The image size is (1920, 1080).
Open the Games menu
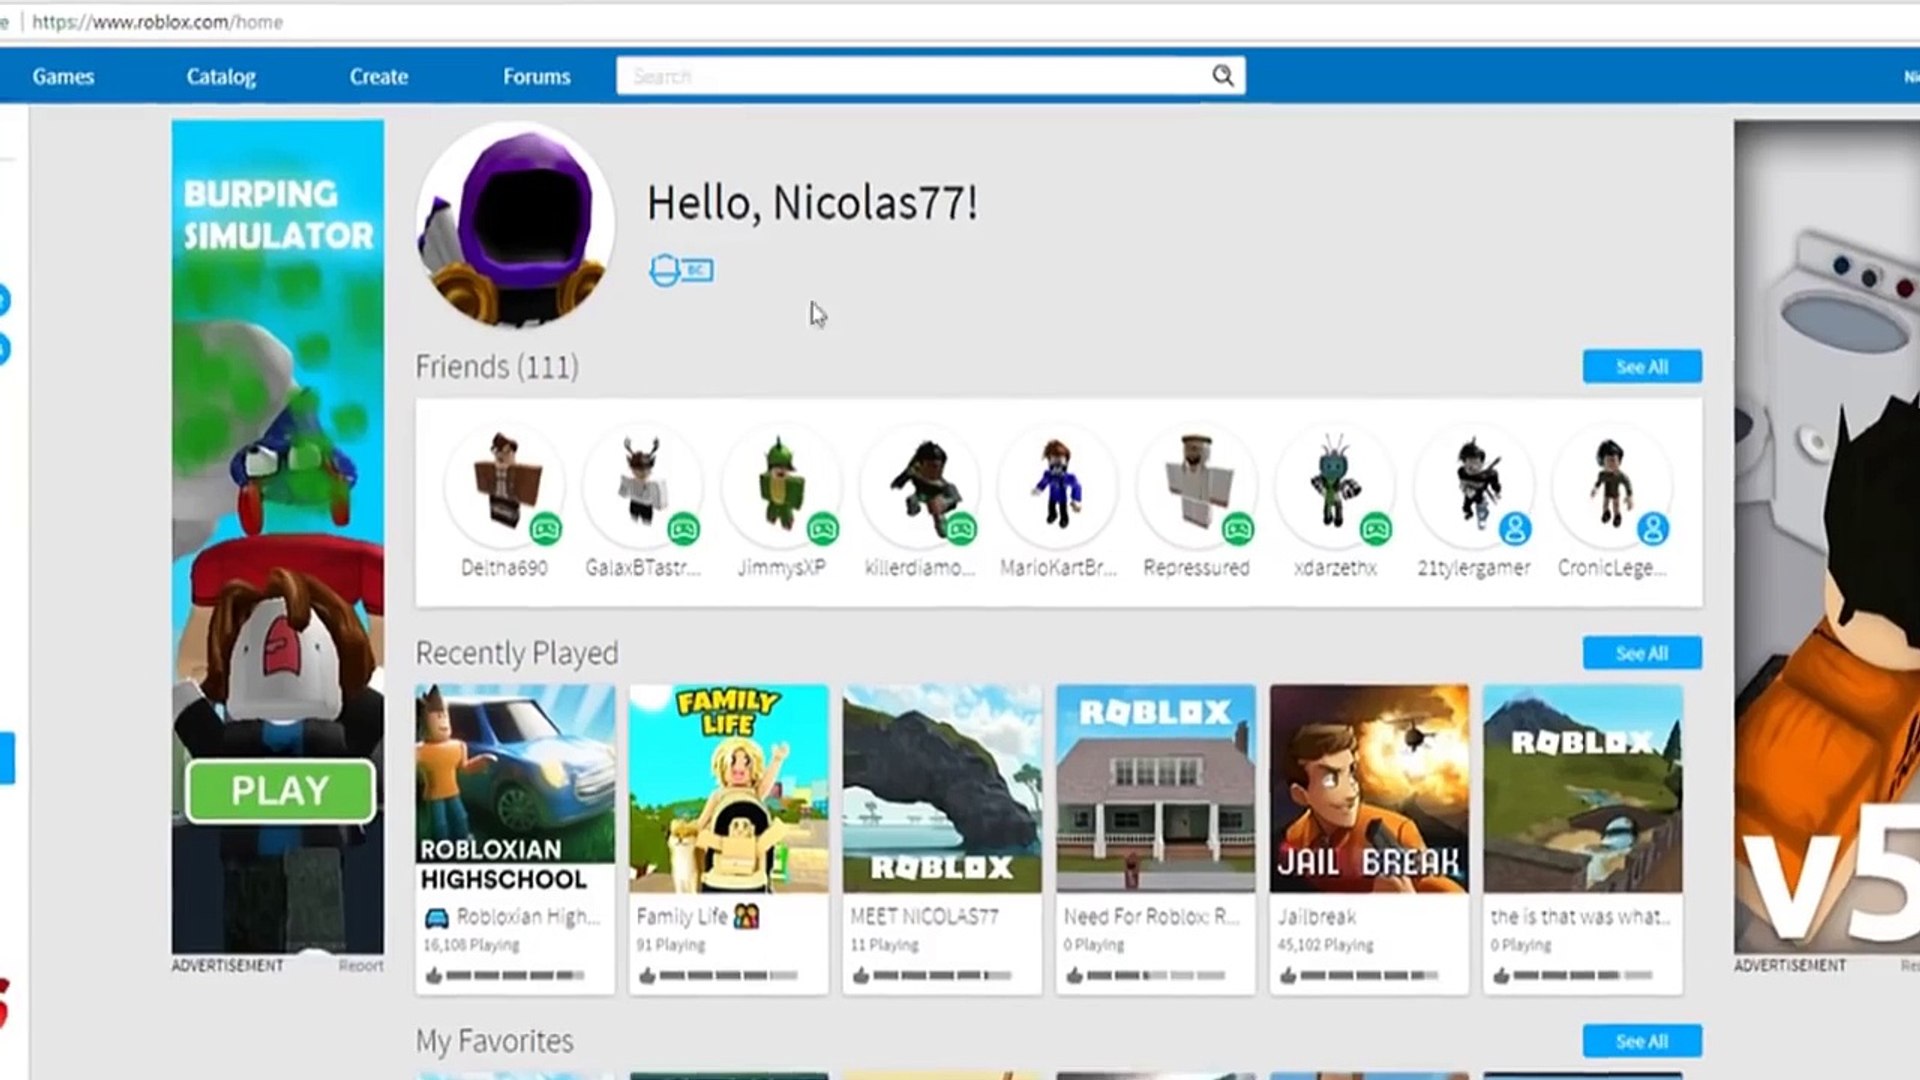click(63, 77)
